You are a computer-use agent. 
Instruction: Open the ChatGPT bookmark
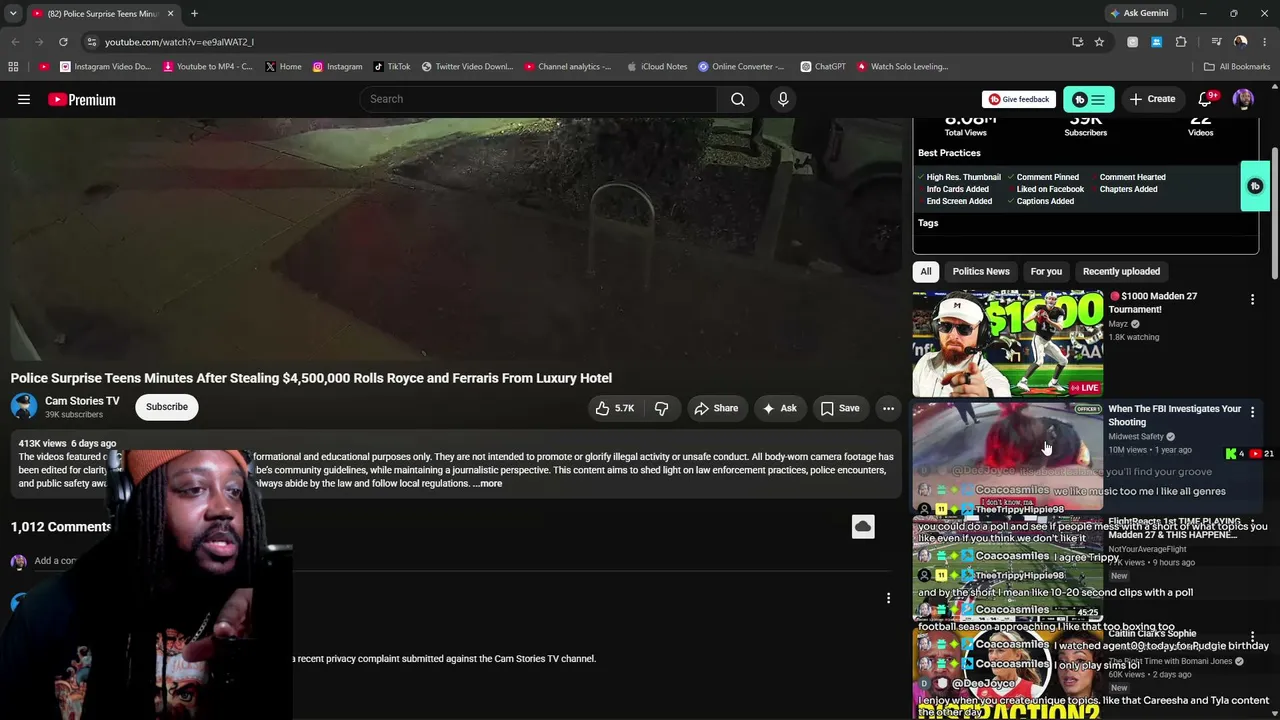823,67
